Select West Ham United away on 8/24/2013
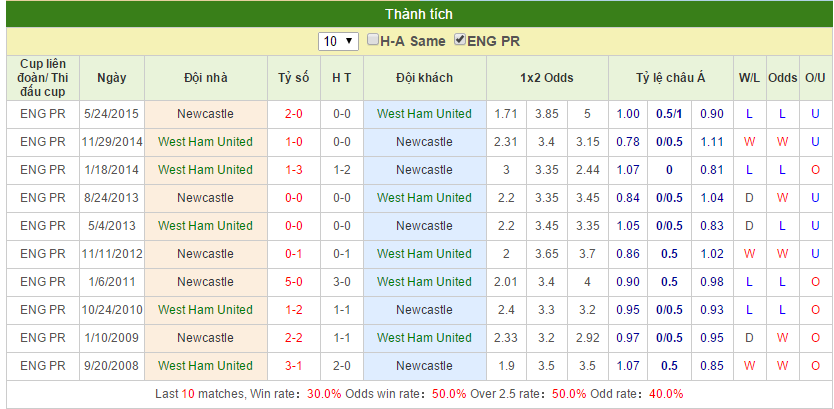Viewport: 834px width, 409px height. [424, 198]
